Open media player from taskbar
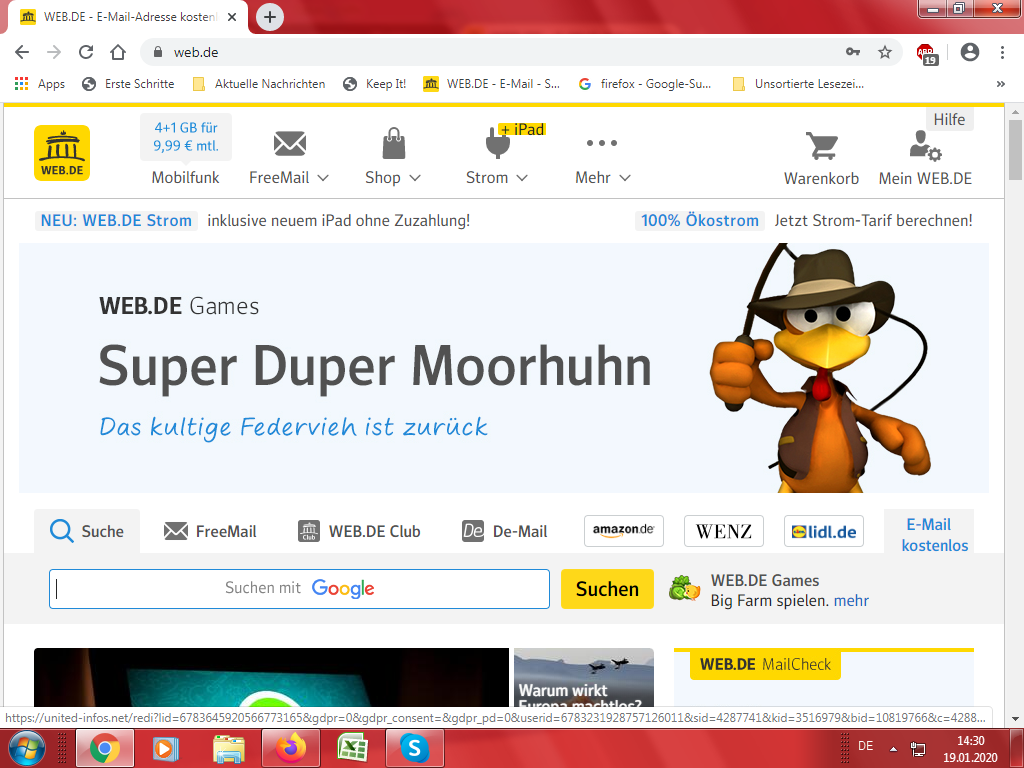Image resolution: width=1024 pixels, height=768 pixels. [x=167, y=748]
